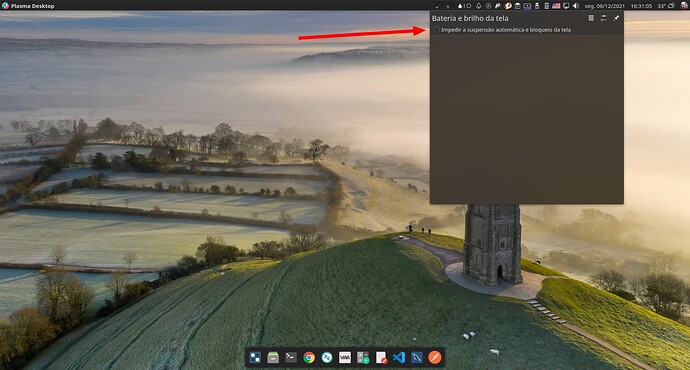The image size is (690, 370).
Task: Open the USB removable device tray icon
Action: click(537, 6)
